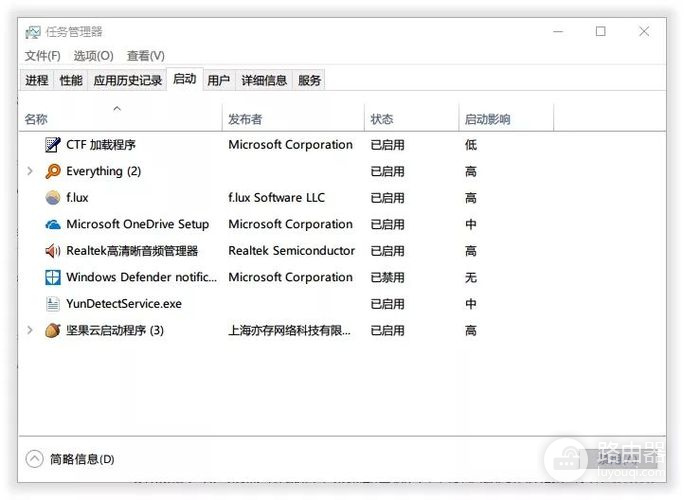Click 高 impact for Everything row
This screenshot has height=500, width=684.
(x=471, y=171)
